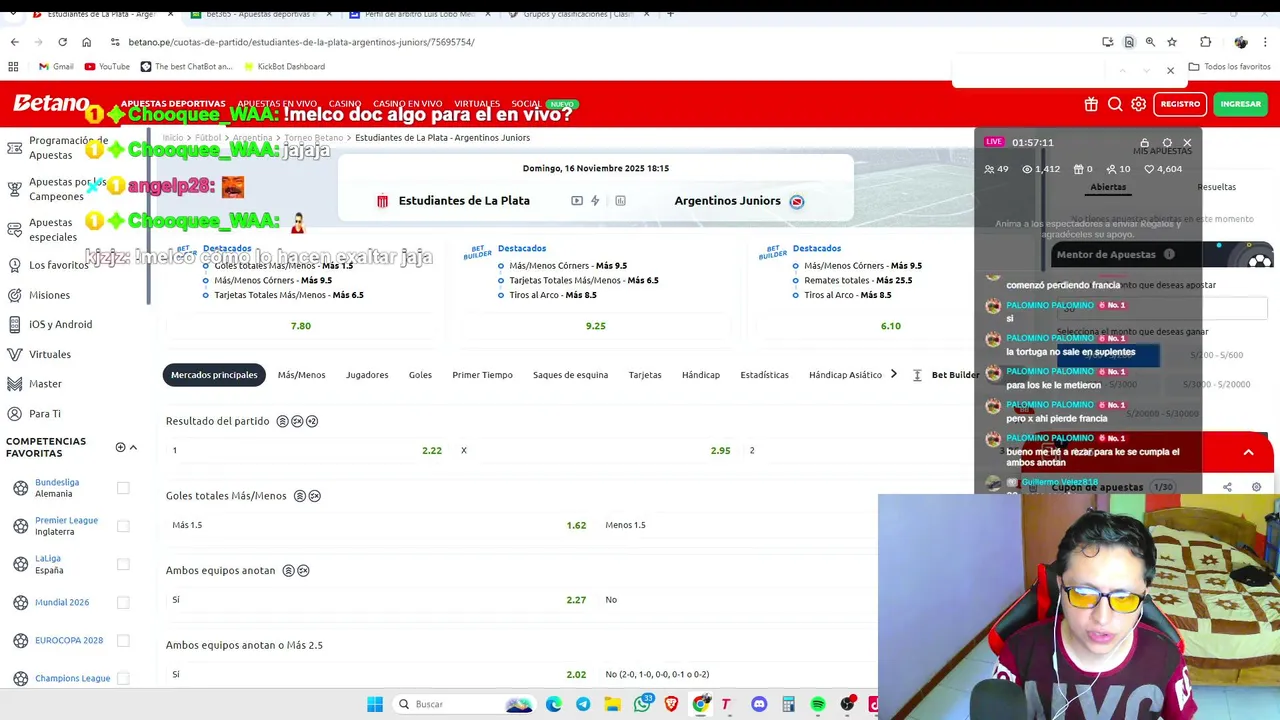
Task: Open the Windows Start menu
Action: coord(375,704)
